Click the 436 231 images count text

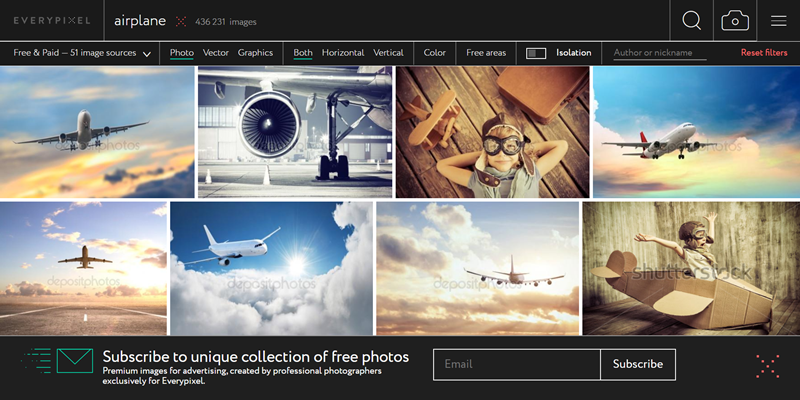pos(226,22)
